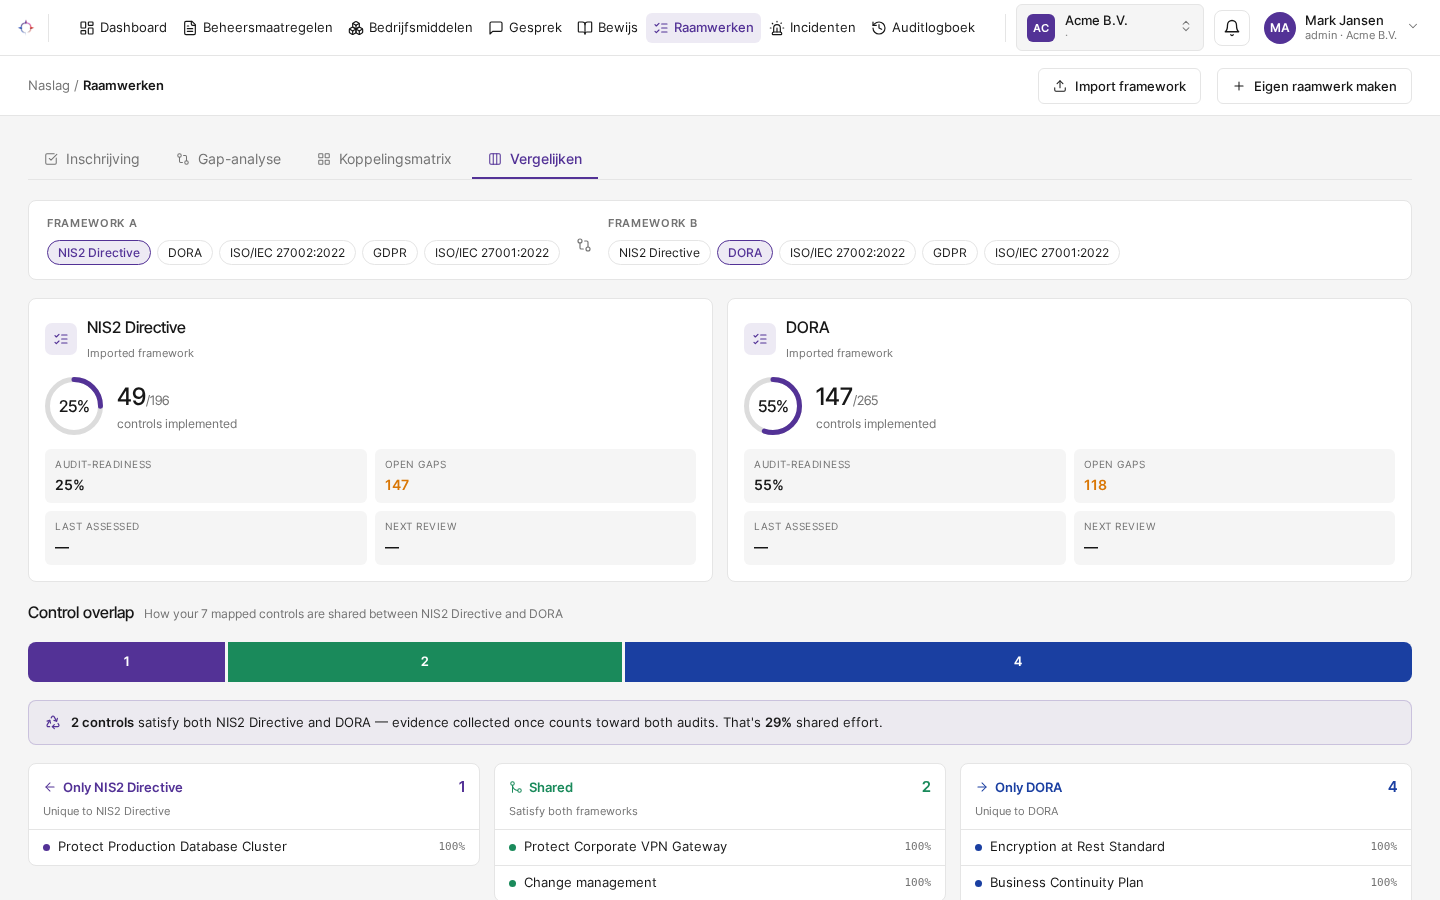The height and width of the screenshot is (900, 1440).
Task: Click blue overlap bar segment 4
Action: coord(1018,662)
